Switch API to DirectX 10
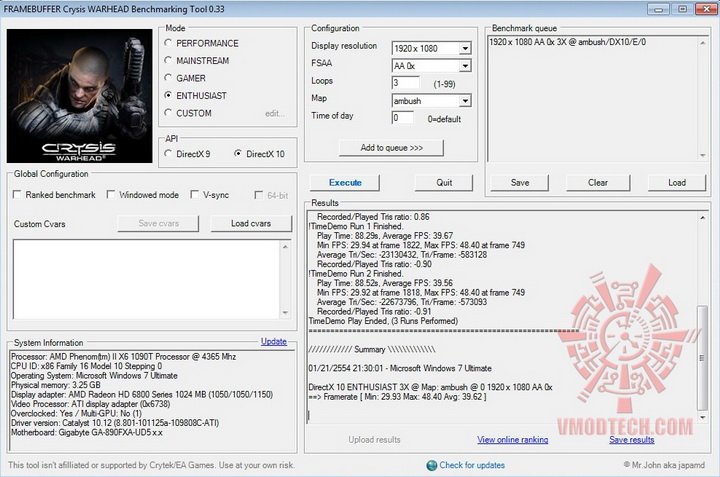Image resolution: width=720 pixels, height=477 pixels. pyautogui.click(x=238, y=153)
